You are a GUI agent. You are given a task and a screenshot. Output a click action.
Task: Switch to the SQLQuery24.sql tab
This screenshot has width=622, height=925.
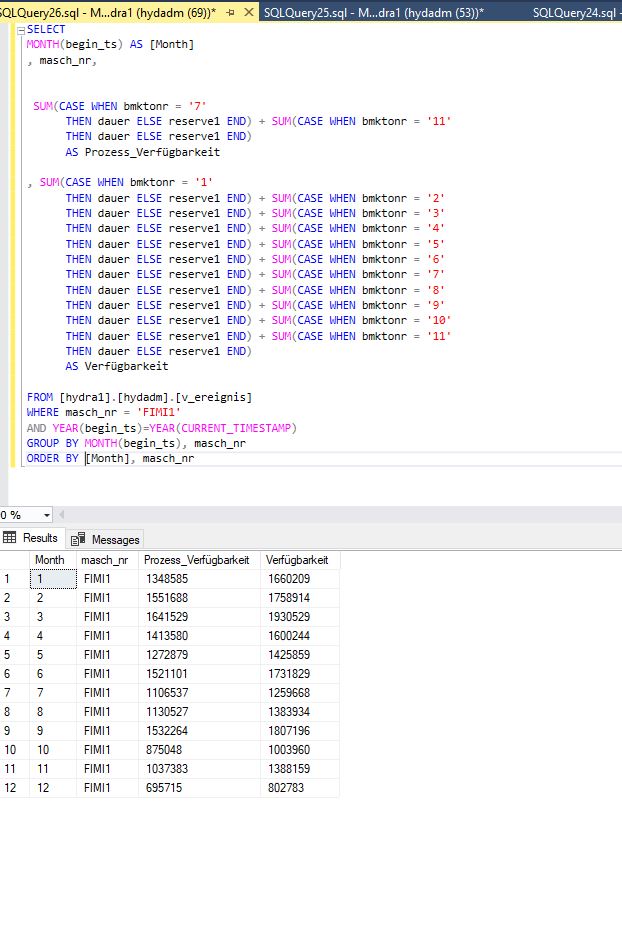tap(576, 12)
